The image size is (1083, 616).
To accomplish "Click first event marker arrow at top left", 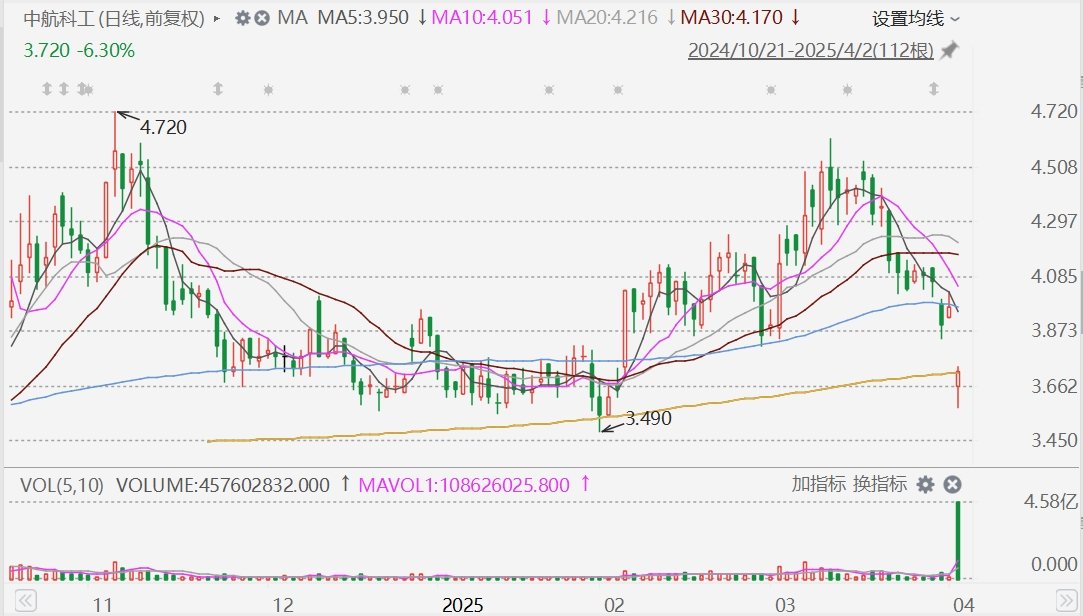I will pos(46,90).
